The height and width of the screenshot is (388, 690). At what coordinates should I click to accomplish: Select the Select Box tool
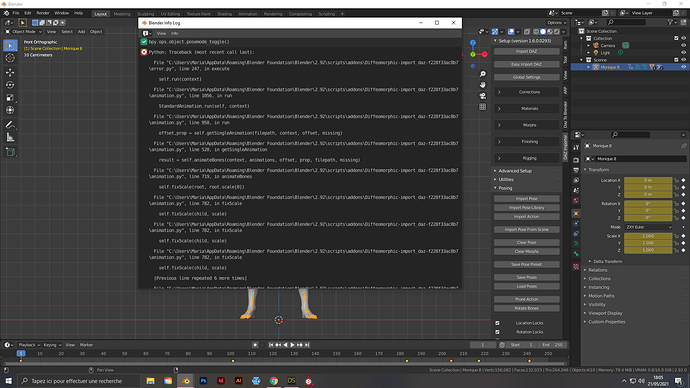(x=10, y=45)
